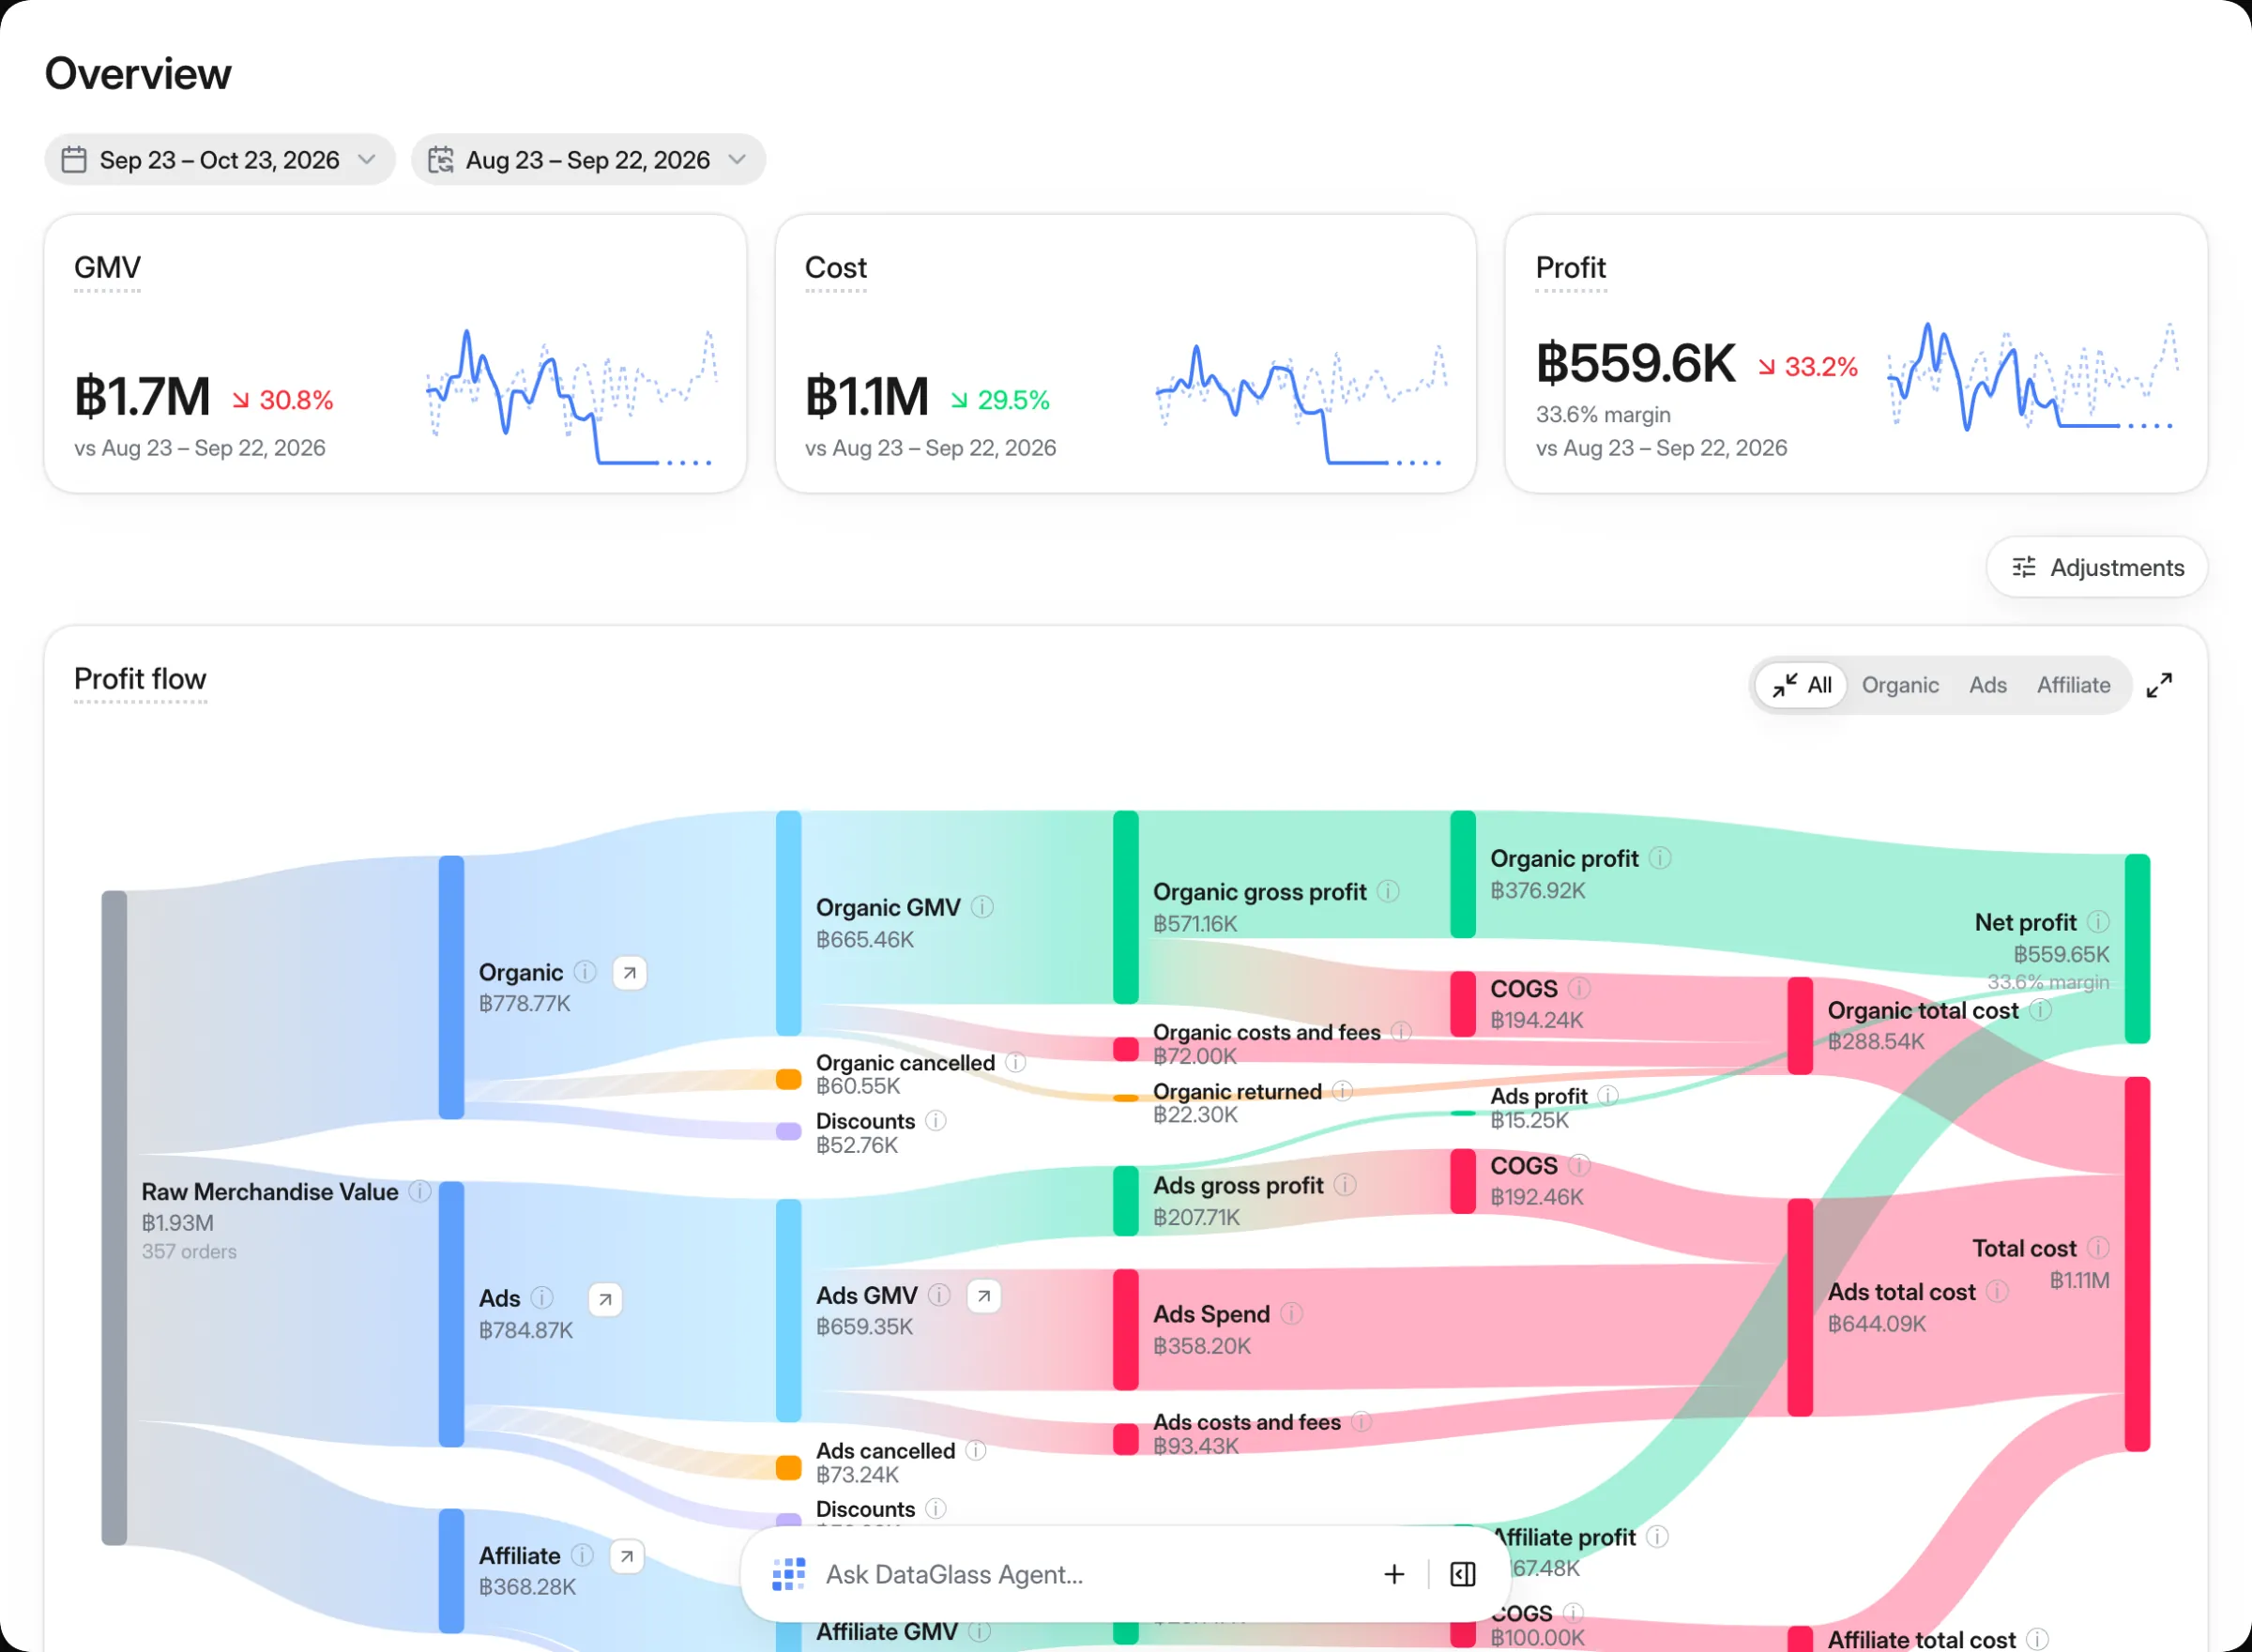Show info for Organic total cost
This screenshot has height=1652, width=2252.
(x=2041, y=1011)
